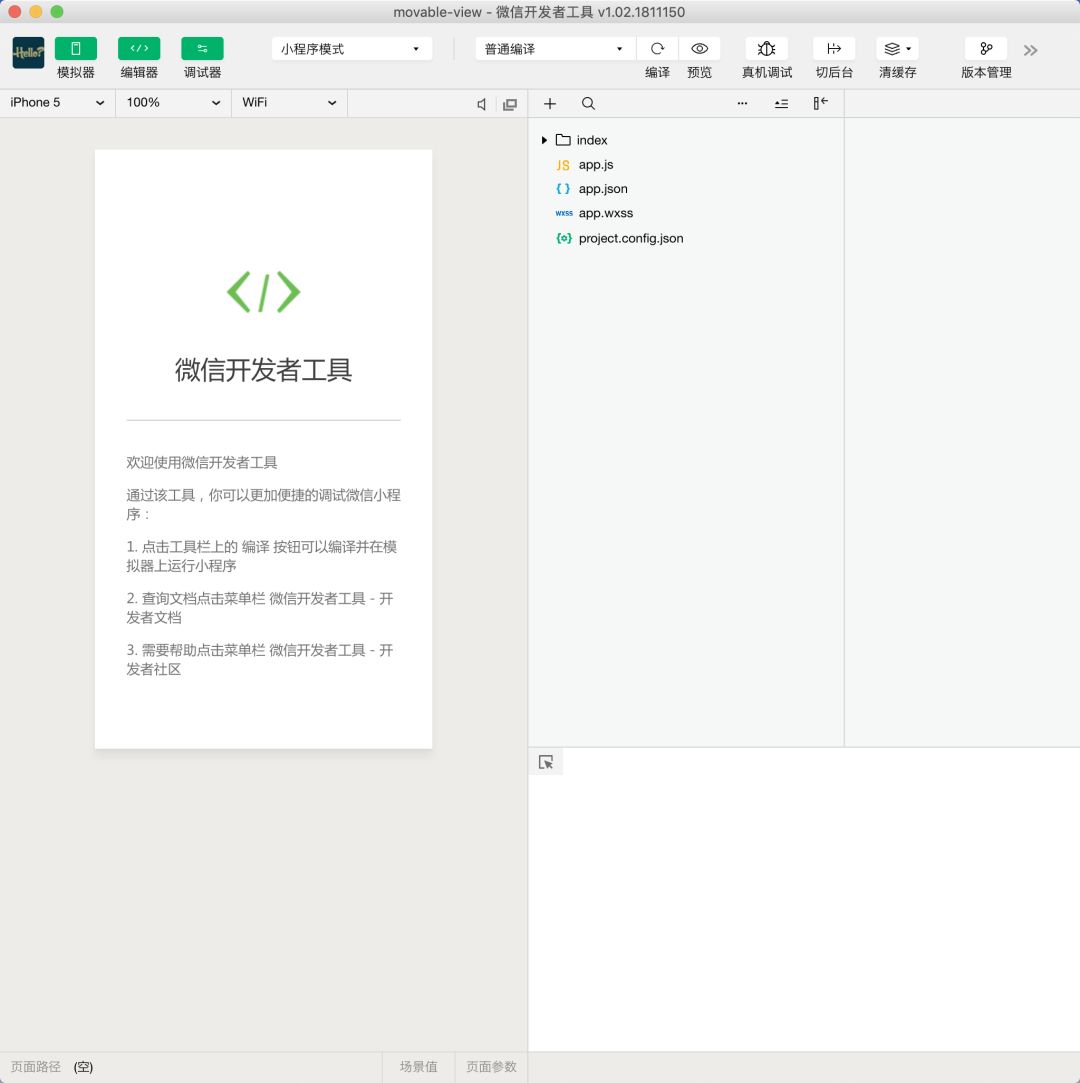Click the compile (编译) refresh icon
The image size is (1080, 1083).
click(657, 49)
